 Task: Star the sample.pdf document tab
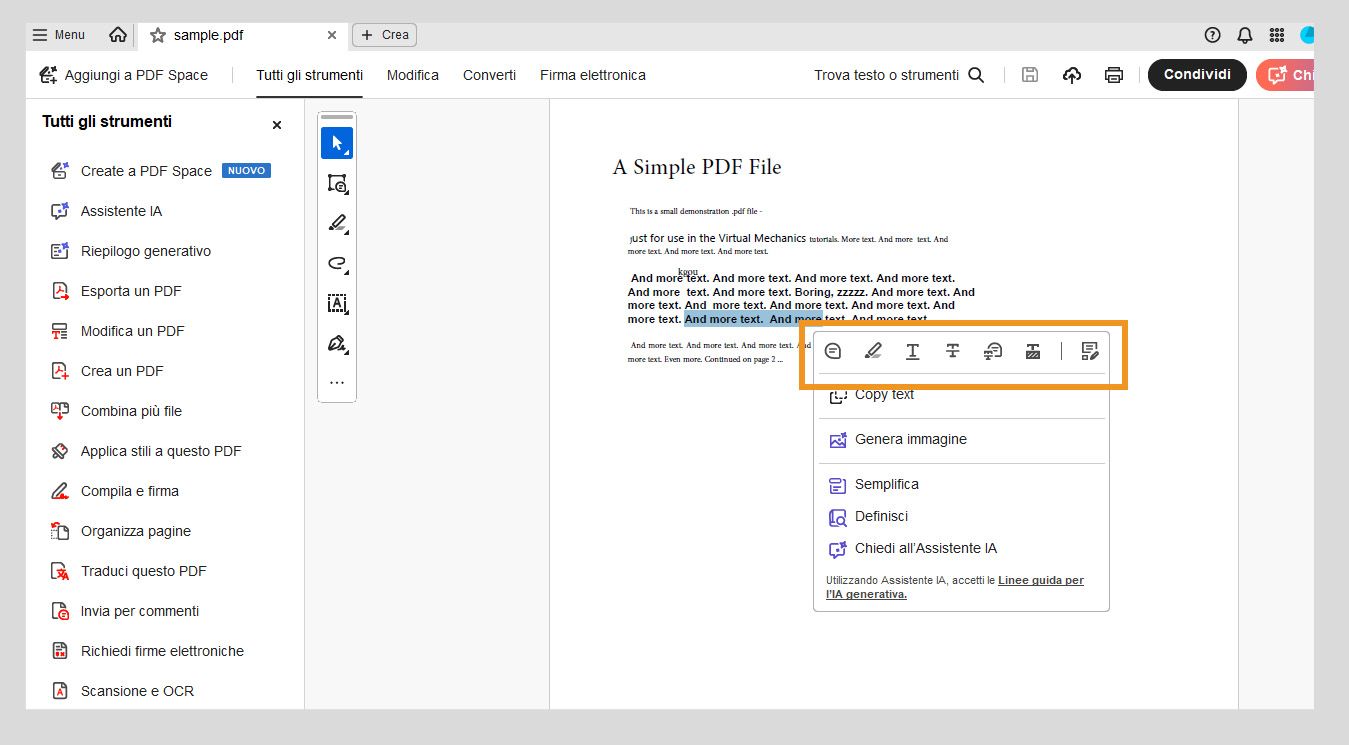point(158,35)
